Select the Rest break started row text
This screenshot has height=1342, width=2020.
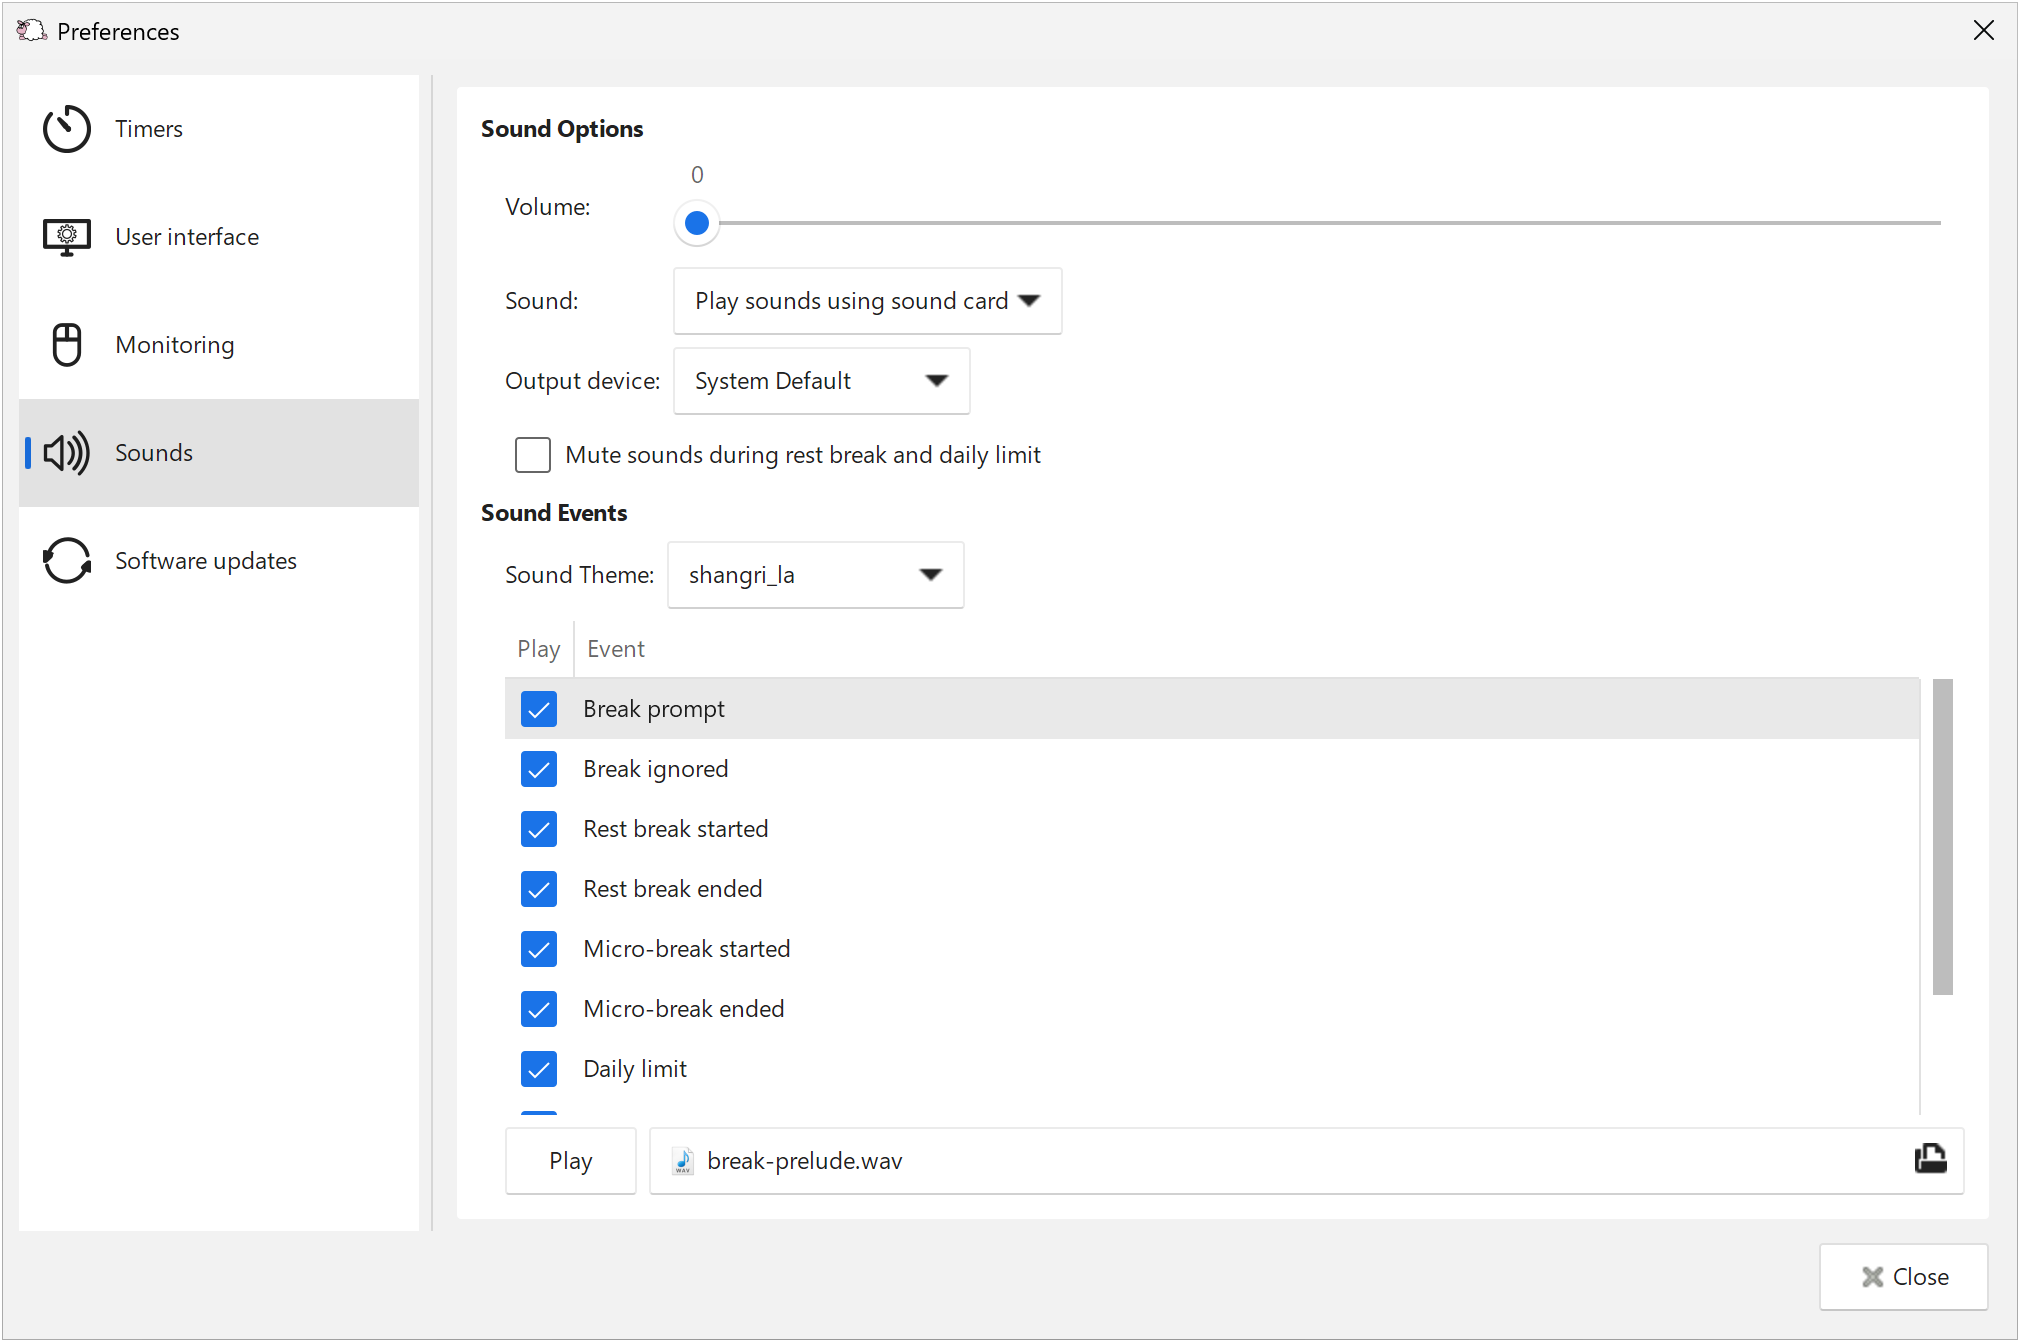pyautogui.click(x=675, y=829)
